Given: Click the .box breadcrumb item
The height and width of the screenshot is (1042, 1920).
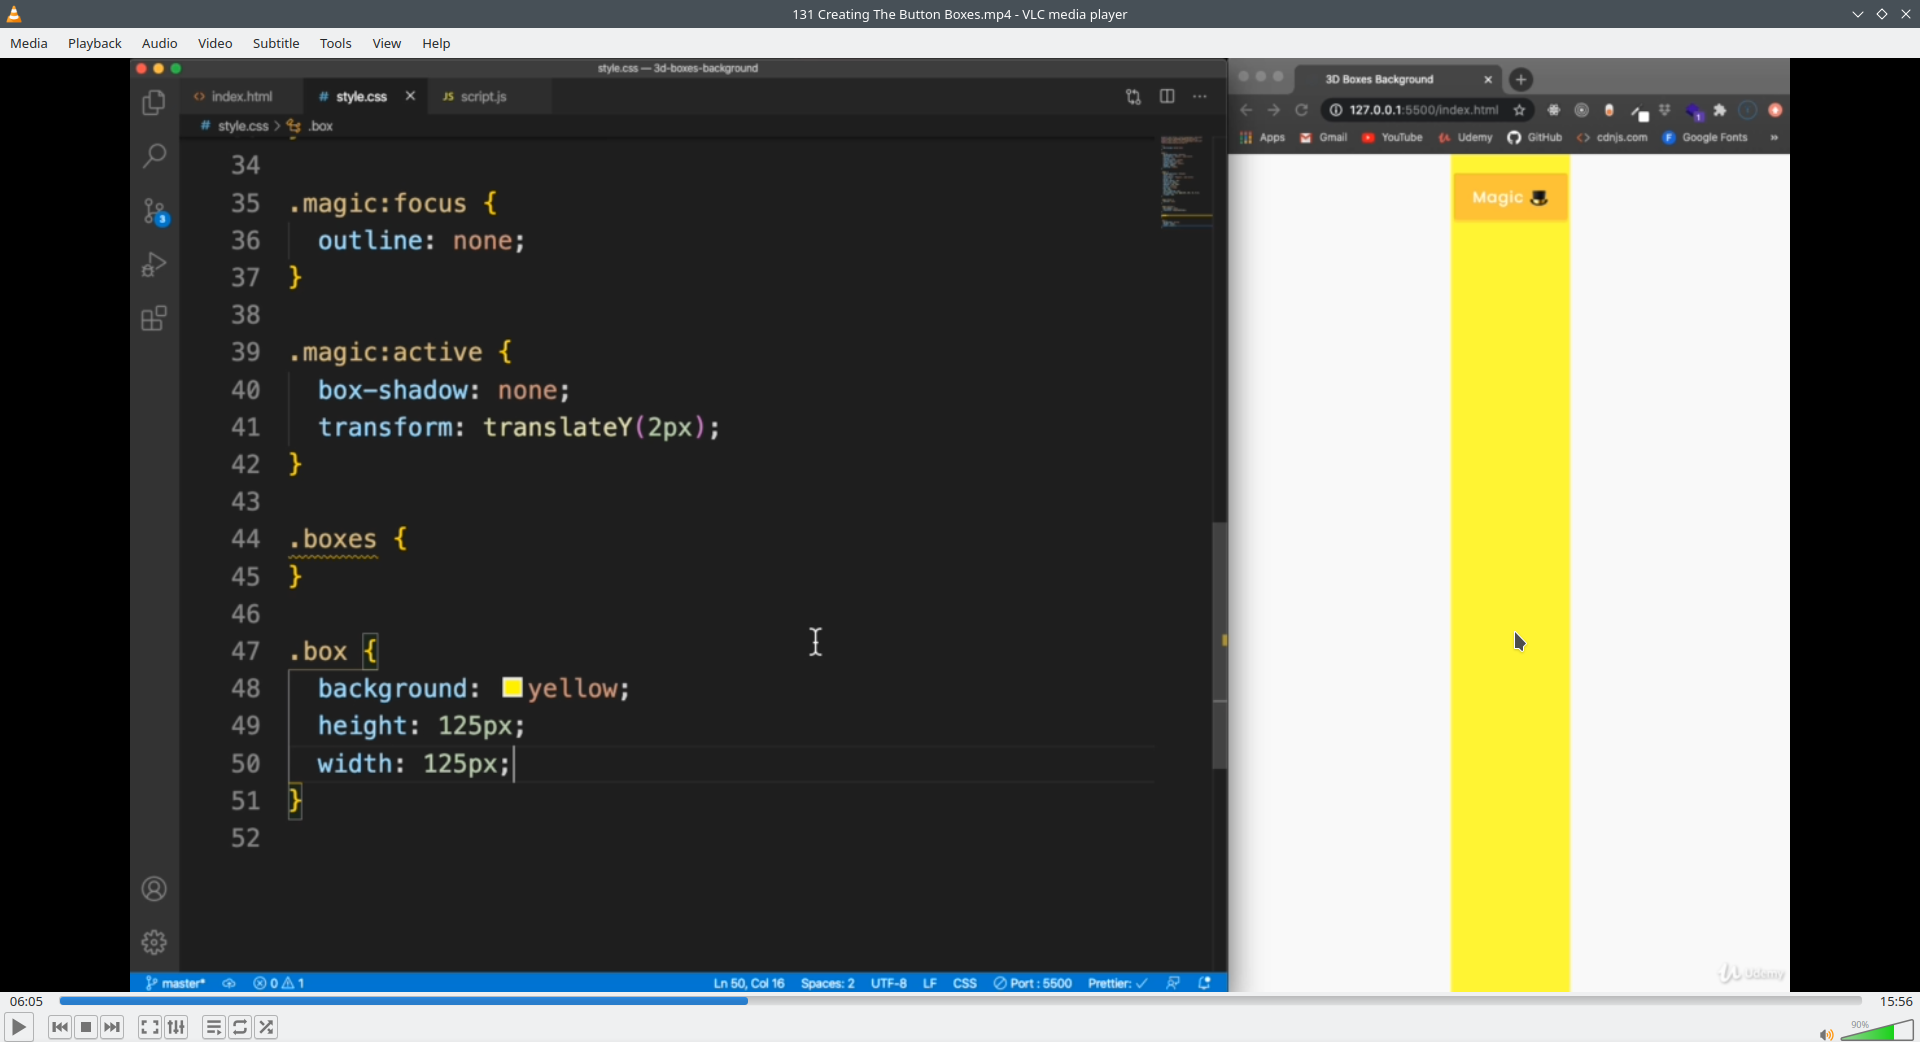Looking at the screenshot, I should pos(321,126).
